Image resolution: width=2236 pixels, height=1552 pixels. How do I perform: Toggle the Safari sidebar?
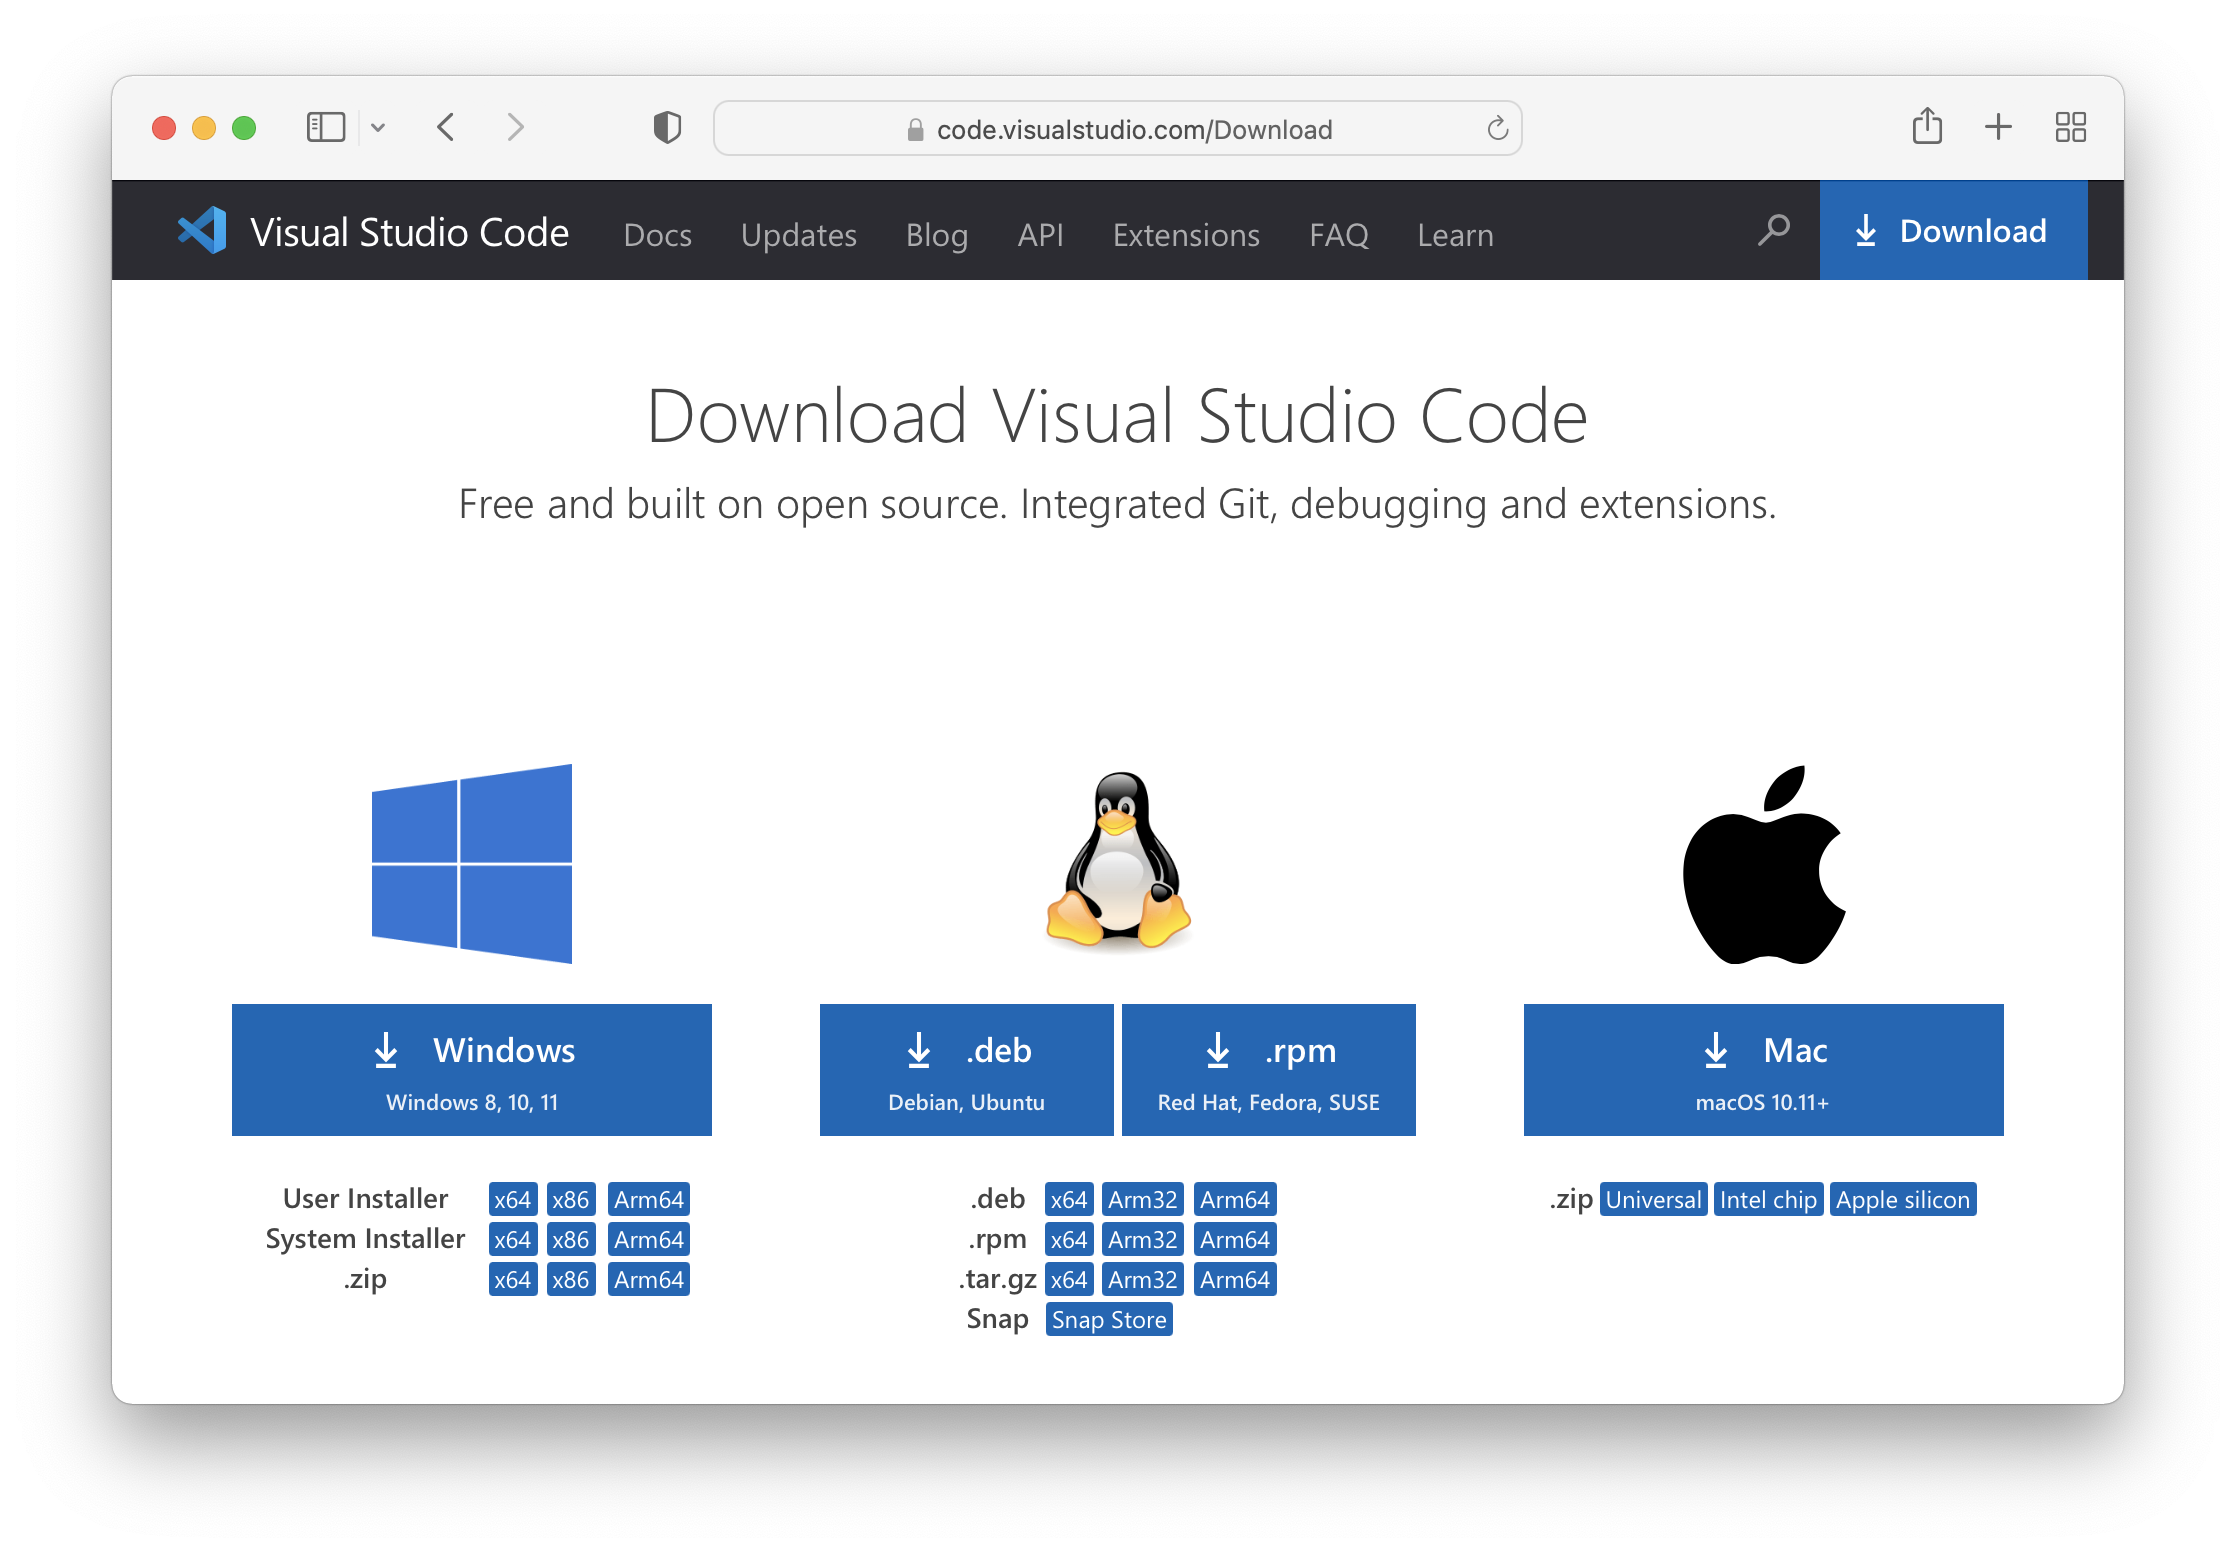[x=325, y=127]
